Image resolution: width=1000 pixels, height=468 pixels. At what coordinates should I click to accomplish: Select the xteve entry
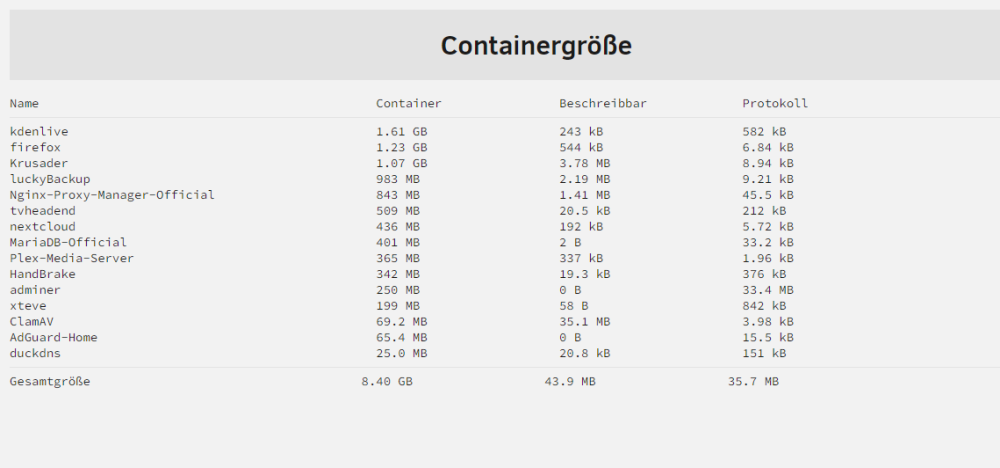coord(28,306)
